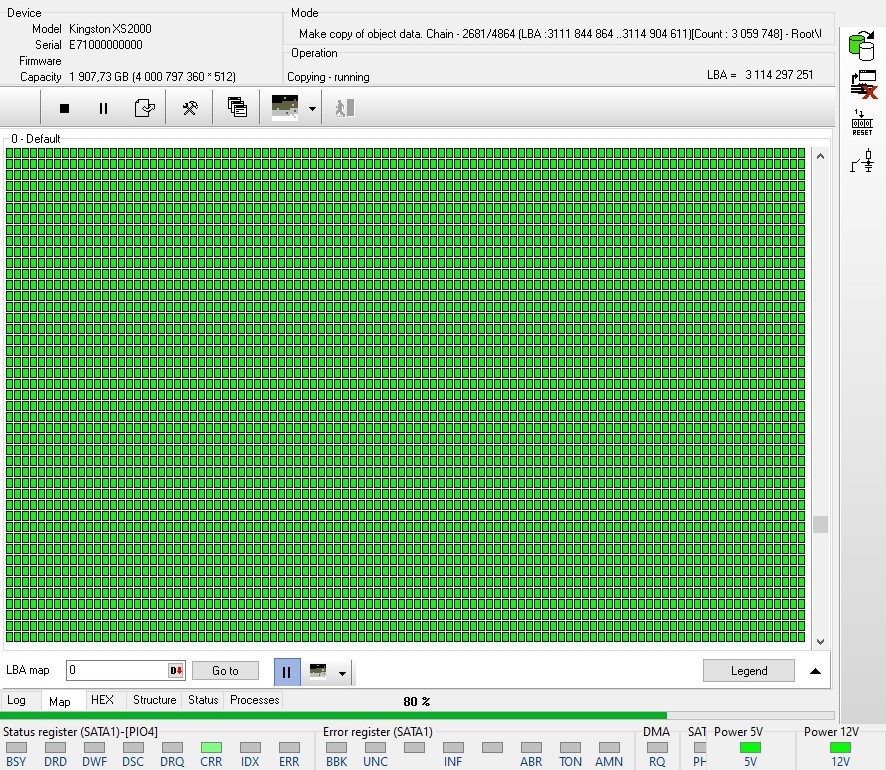Click the RESET counter icon
The height and width of the screenshot is (770, 886).
click(861, 122)
